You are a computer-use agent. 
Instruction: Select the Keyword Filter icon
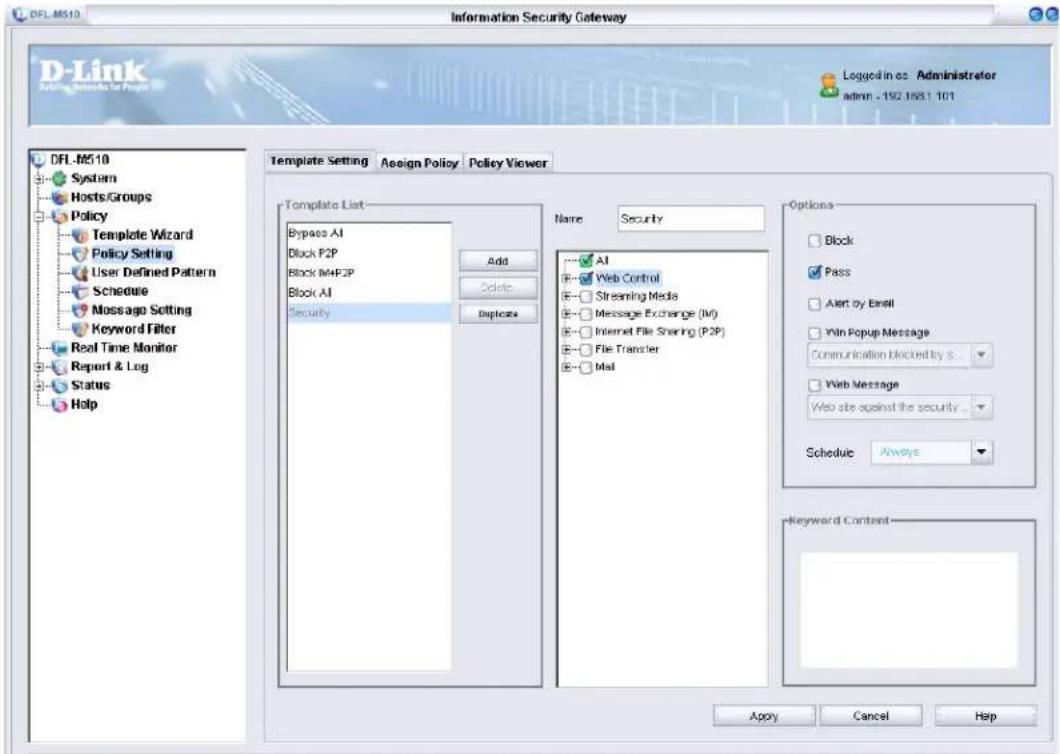80,329
